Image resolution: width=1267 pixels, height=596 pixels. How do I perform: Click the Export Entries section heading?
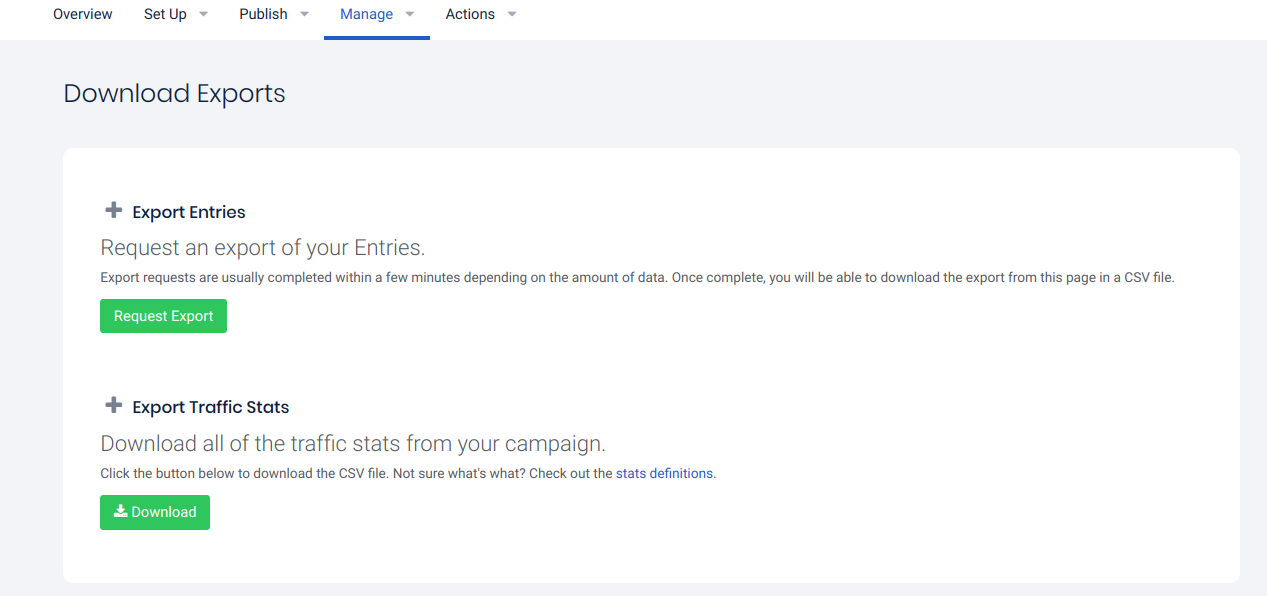coord(189,212)
